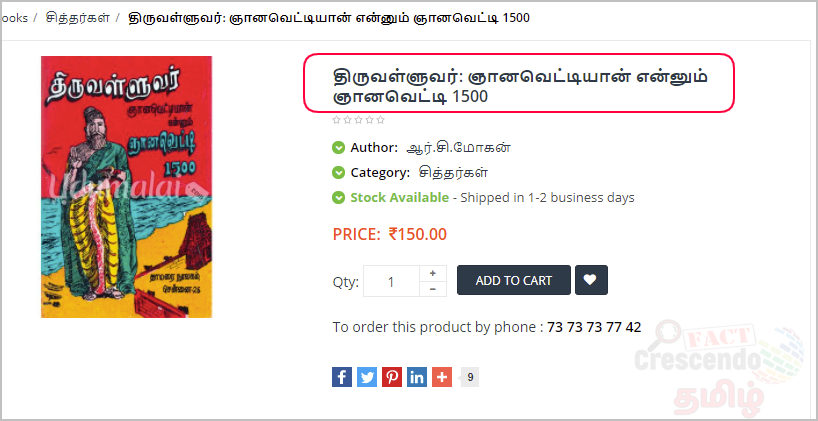Enlarge the Thiruvalluvar book cover image
This screenshot has height=421, width=818.
(x=126, y=187)
